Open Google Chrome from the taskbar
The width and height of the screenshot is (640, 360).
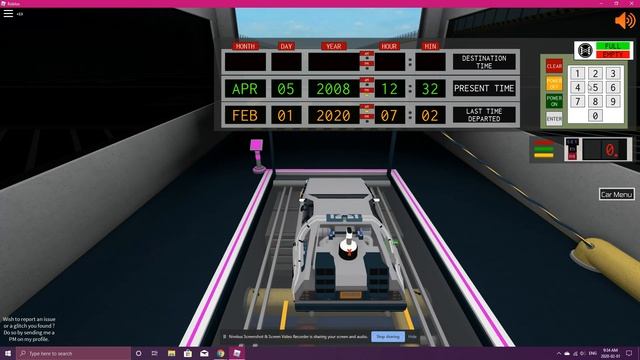220,353
